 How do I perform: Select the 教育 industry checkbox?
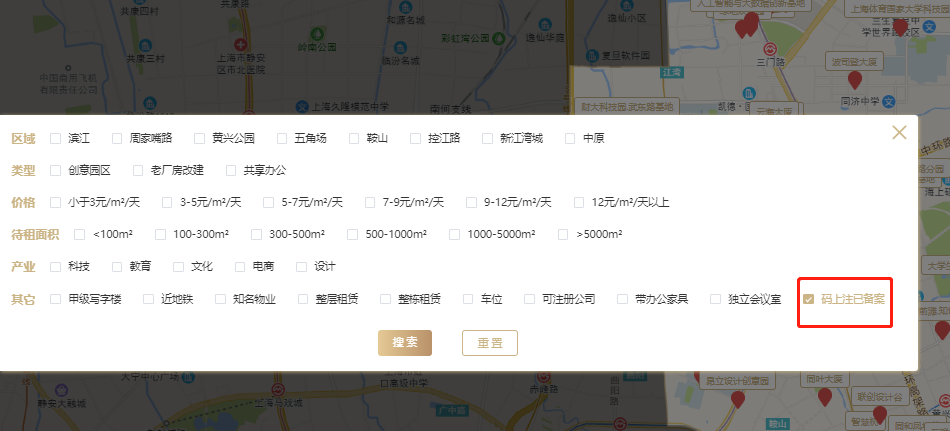coord(117,267)
